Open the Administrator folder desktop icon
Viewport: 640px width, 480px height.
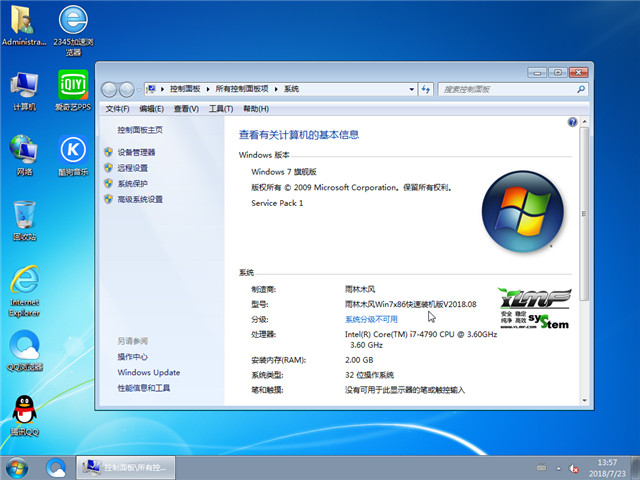click(23, 26)
